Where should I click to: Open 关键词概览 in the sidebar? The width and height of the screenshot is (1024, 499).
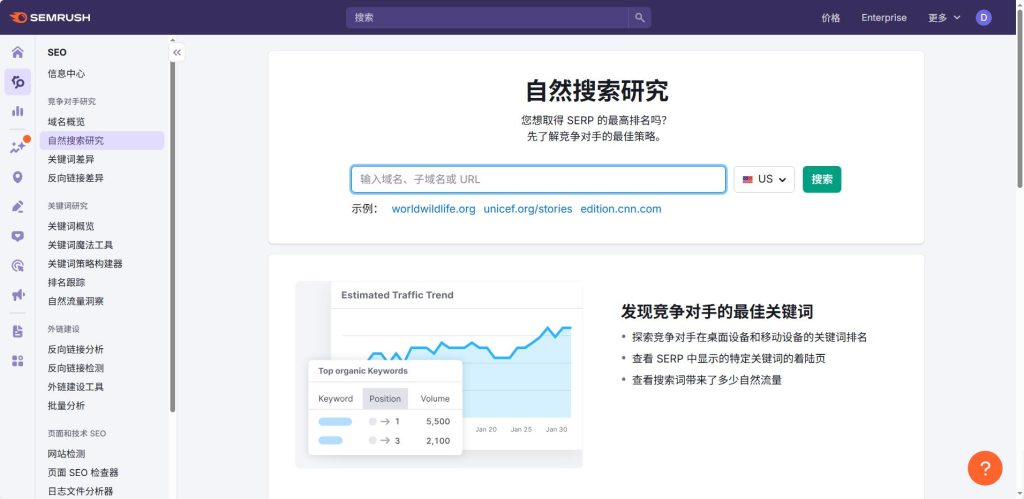click(71, 226)
